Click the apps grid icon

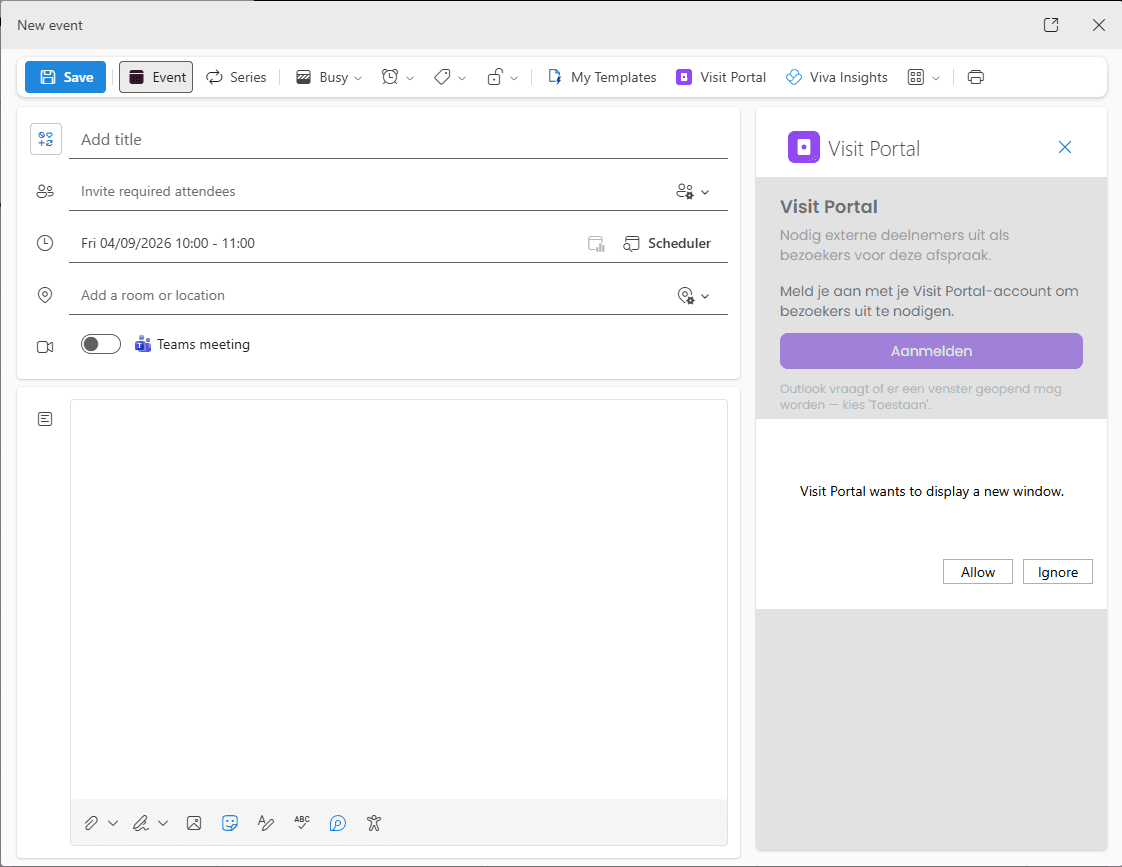(x=916, y=77)
